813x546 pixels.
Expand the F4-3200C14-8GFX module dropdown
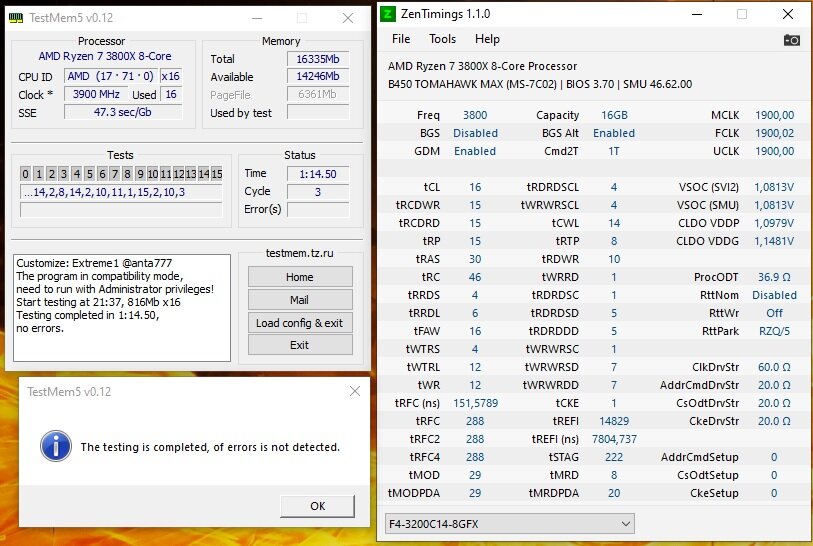[x=509, y=524]
